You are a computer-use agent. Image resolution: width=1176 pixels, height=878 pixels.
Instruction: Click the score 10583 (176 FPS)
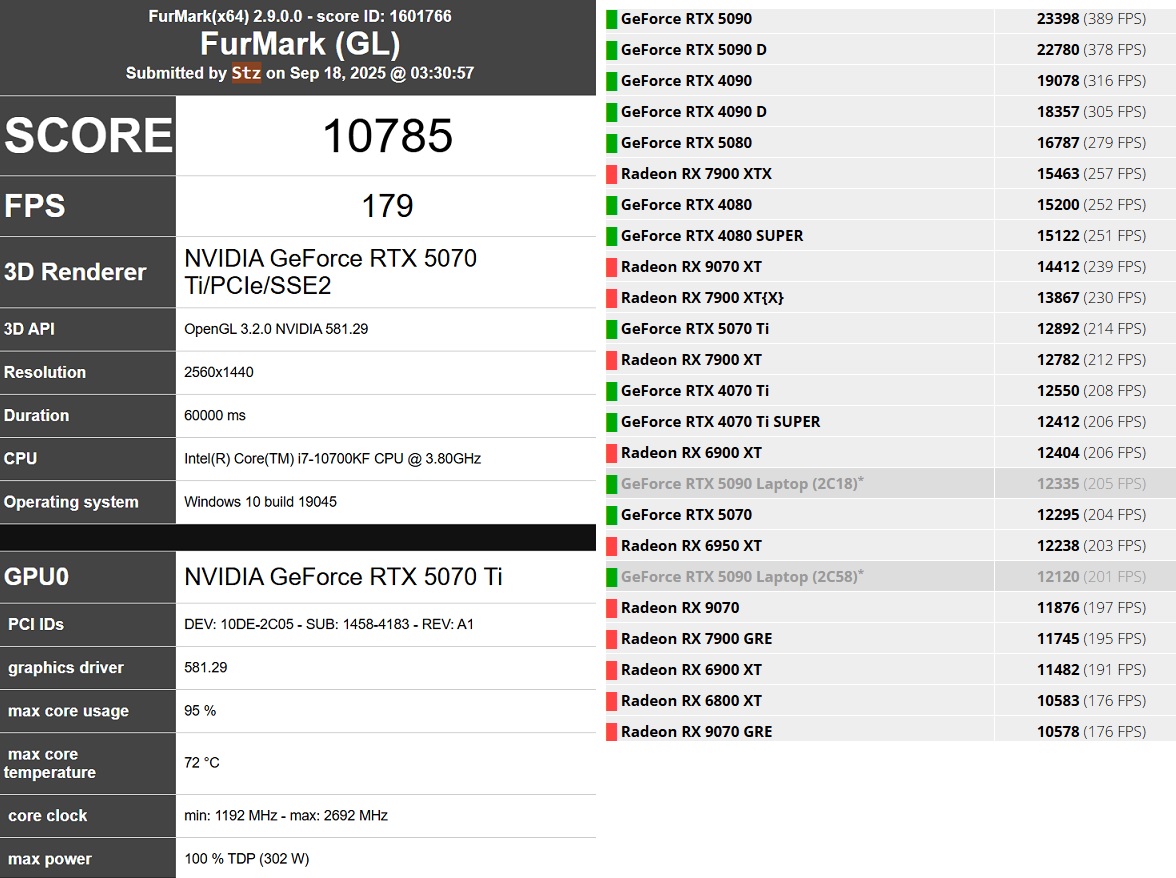click(x=1091, y=701)
